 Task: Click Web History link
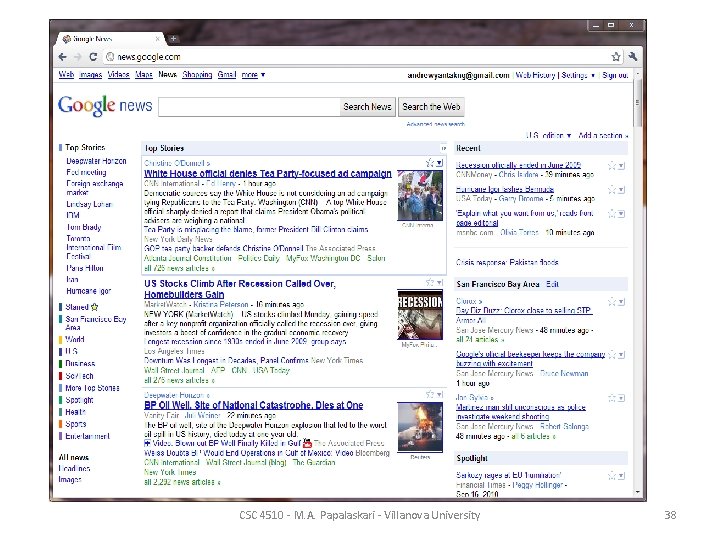tap(535, 75)
